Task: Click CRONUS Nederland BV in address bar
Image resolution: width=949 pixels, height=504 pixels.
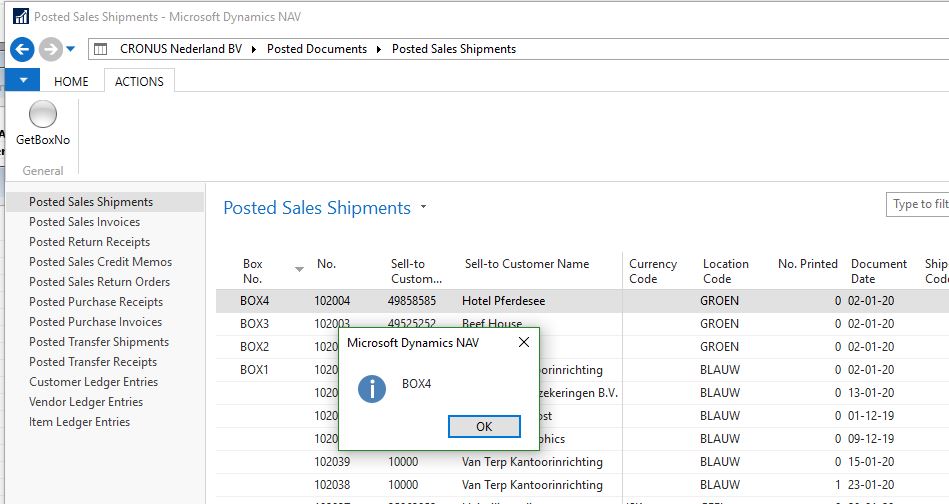Action: pos(178,49)
